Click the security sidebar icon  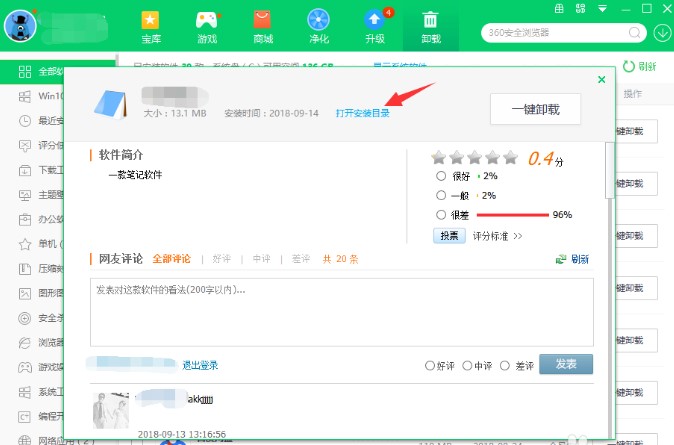[x=25, y=318]
